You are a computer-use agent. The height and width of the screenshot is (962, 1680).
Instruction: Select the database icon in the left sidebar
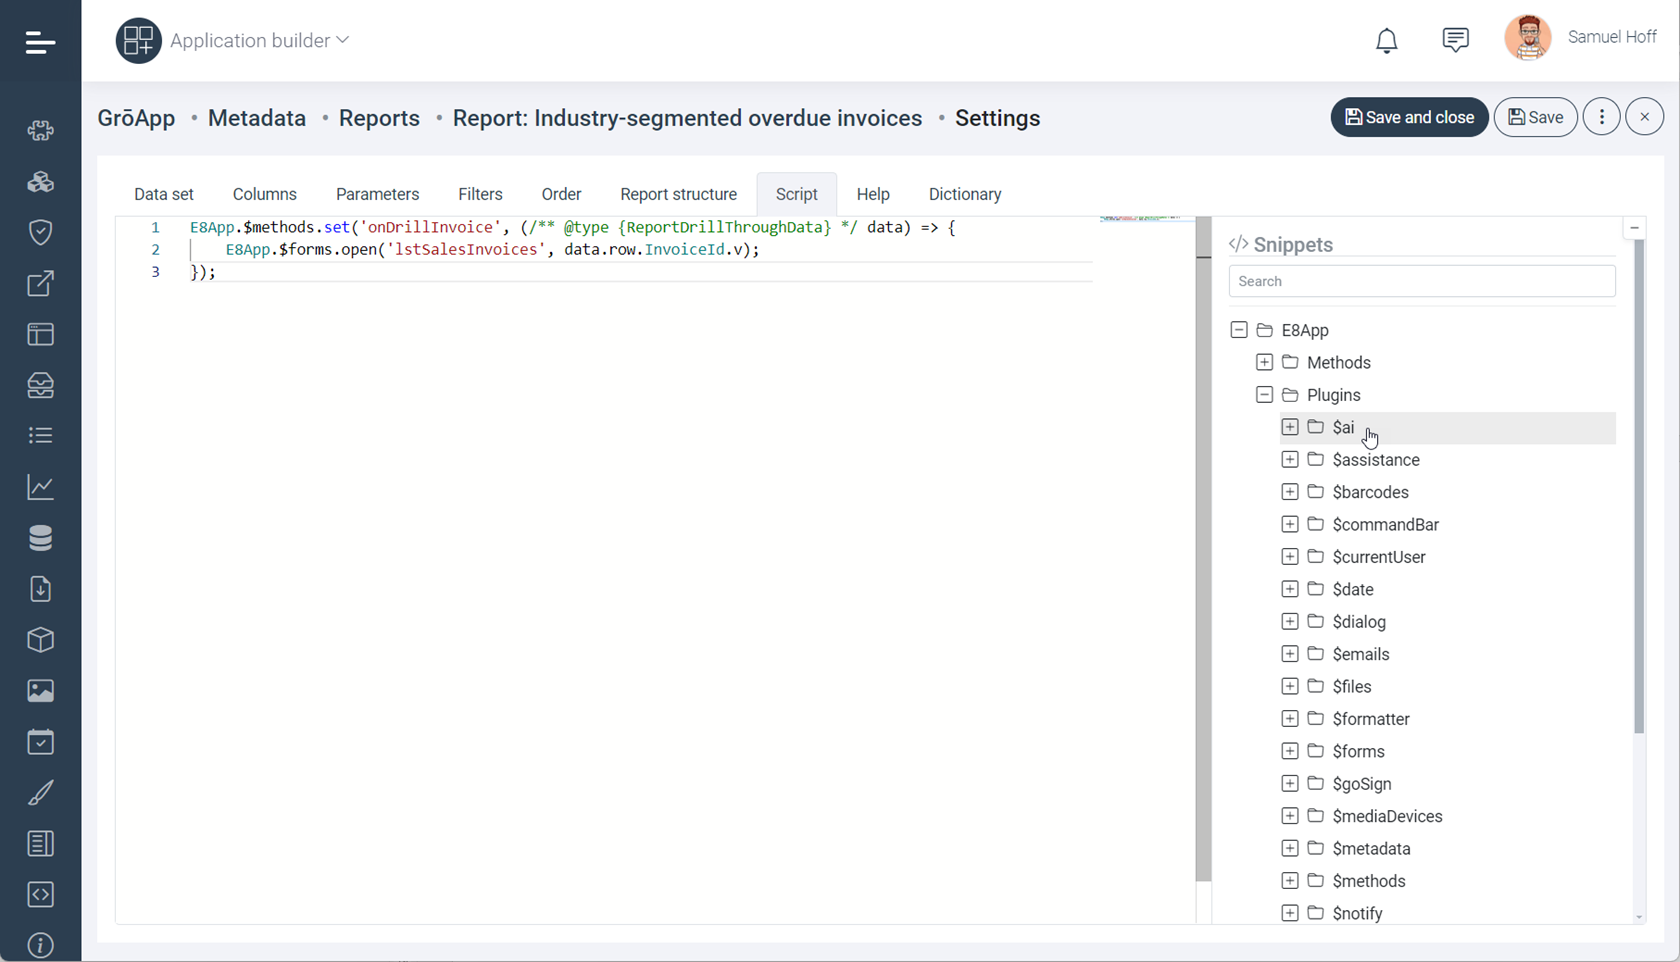[40, 538]
